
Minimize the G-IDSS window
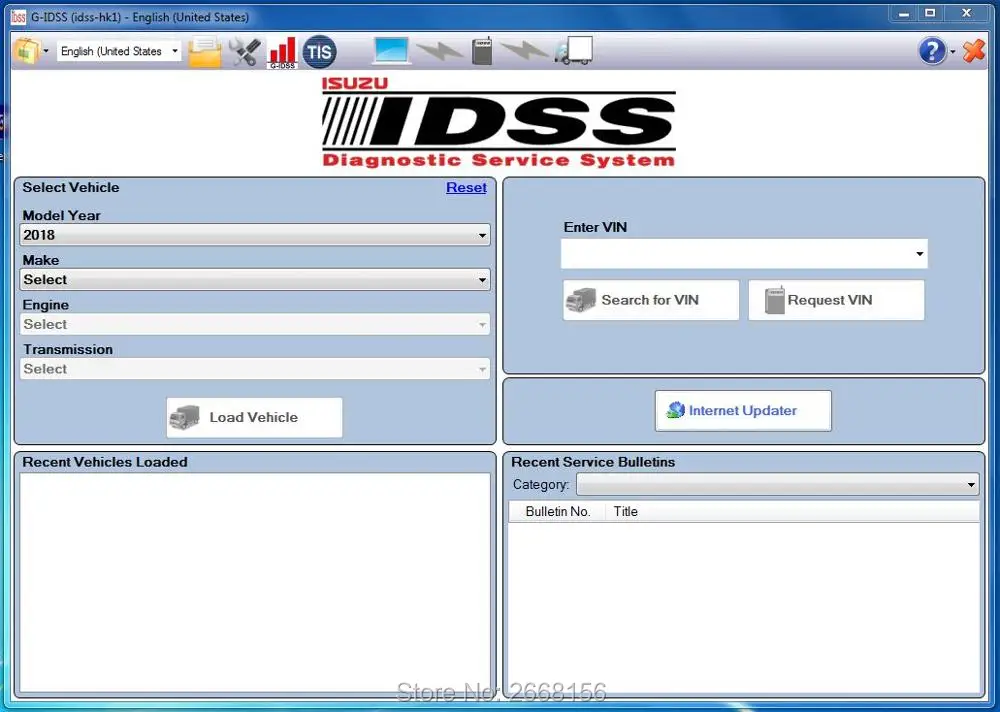pyautogui.click(x=904, y=13)
